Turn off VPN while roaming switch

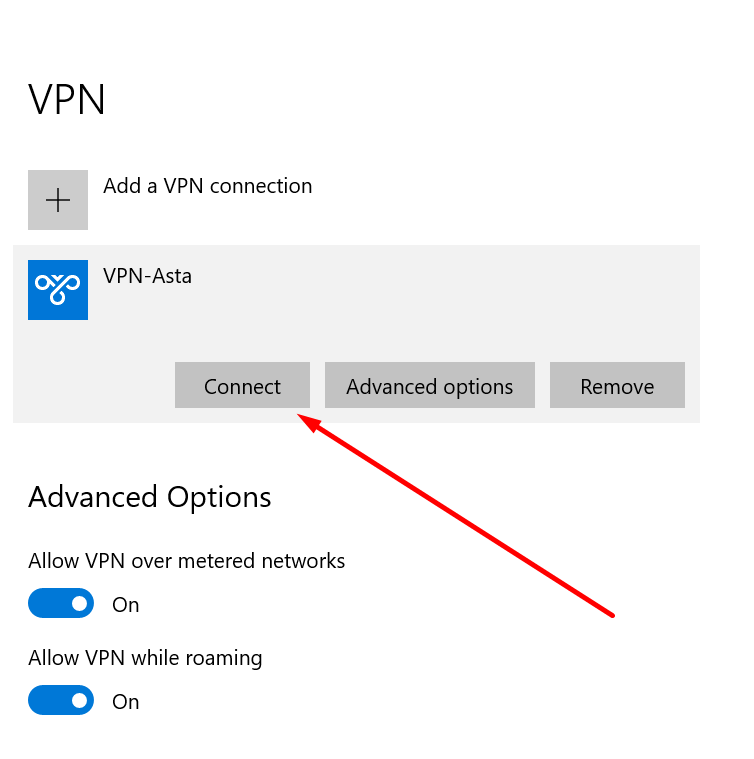[61, 701]
